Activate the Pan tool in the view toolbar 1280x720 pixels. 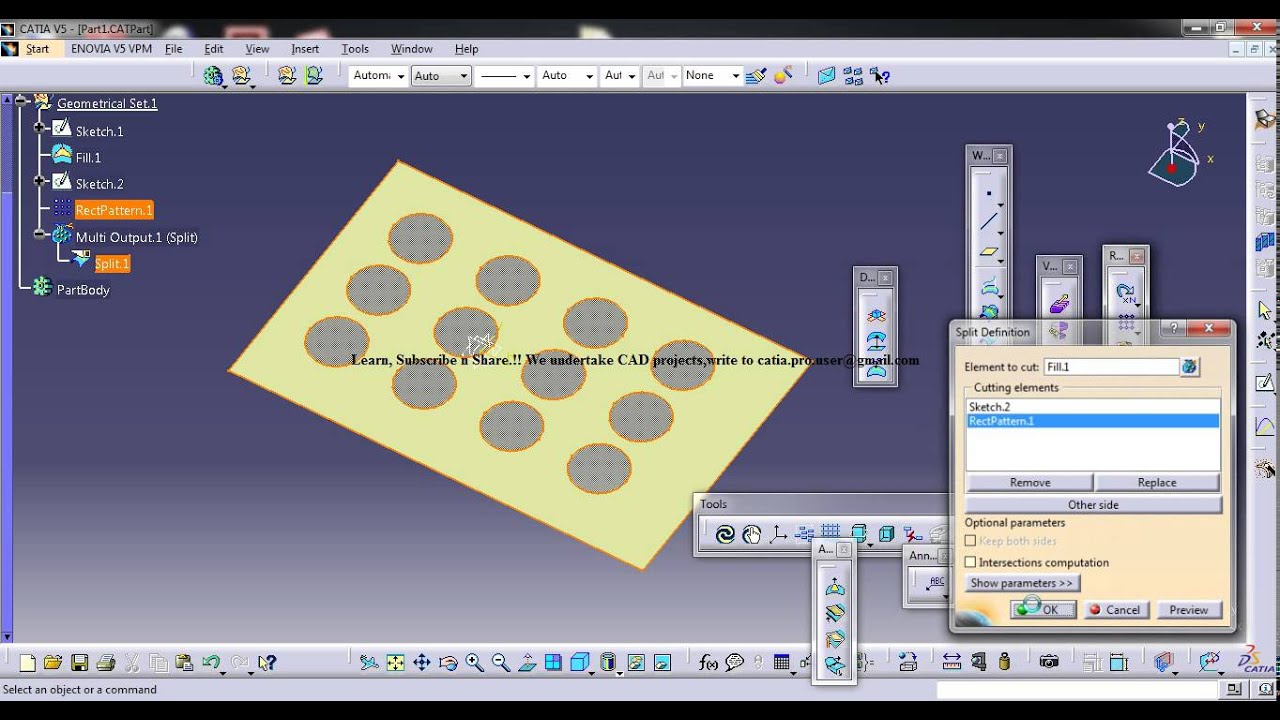422,662
